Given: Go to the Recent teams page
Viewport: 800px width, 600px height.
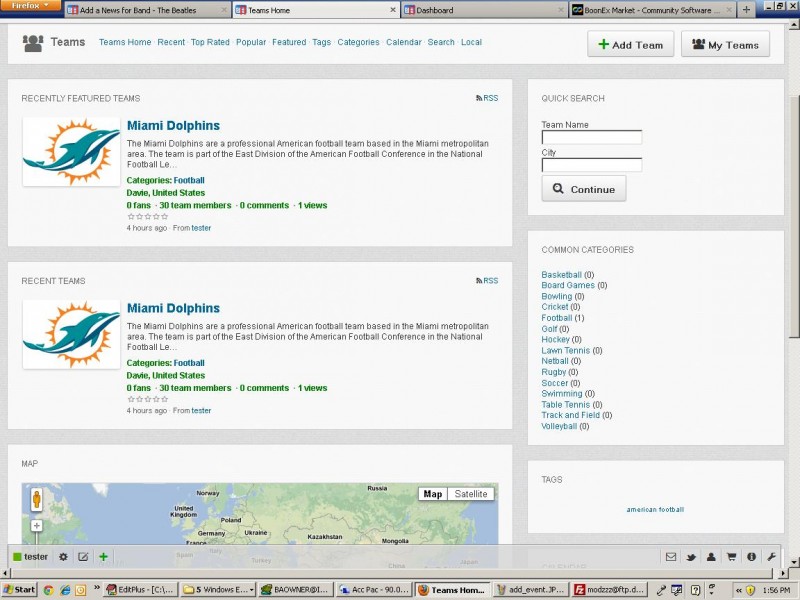Looking at the screenshot, I should [171, 42].
